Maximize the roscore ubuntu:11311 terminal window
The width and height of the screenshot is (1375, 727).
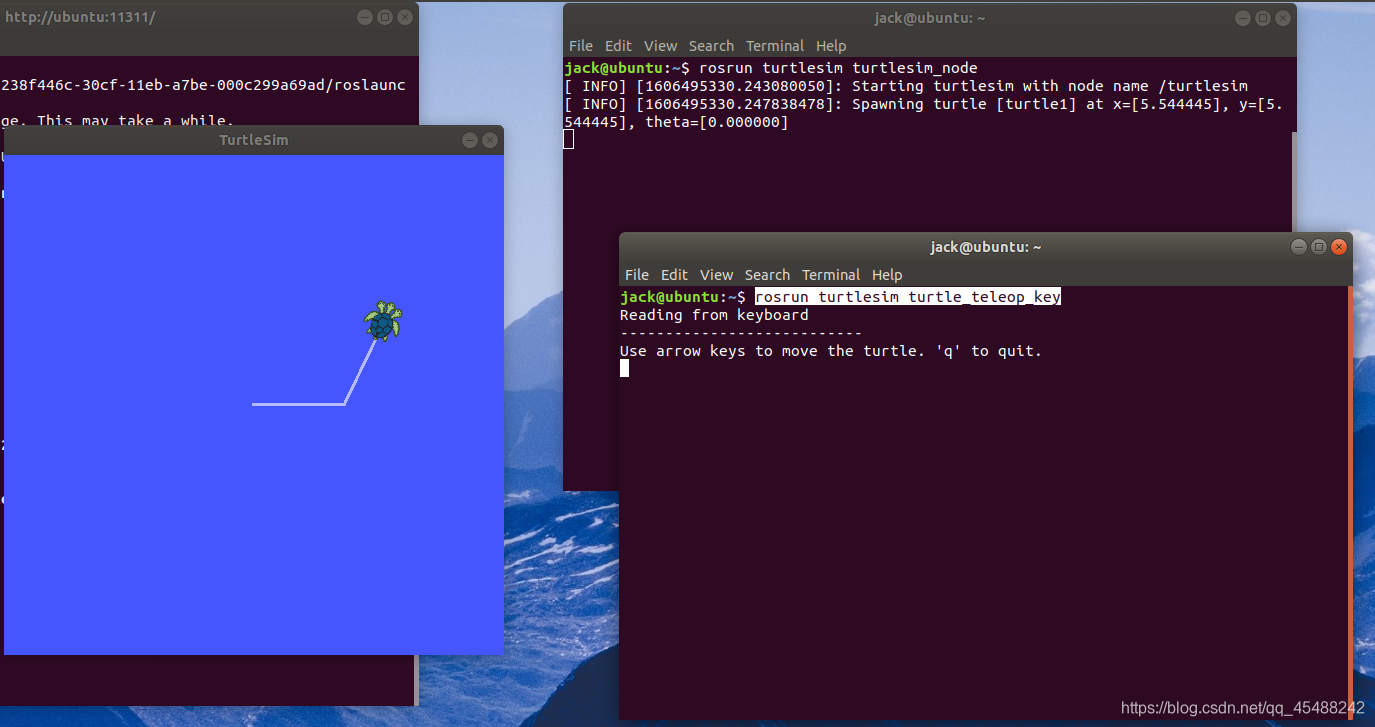(385, 17)
